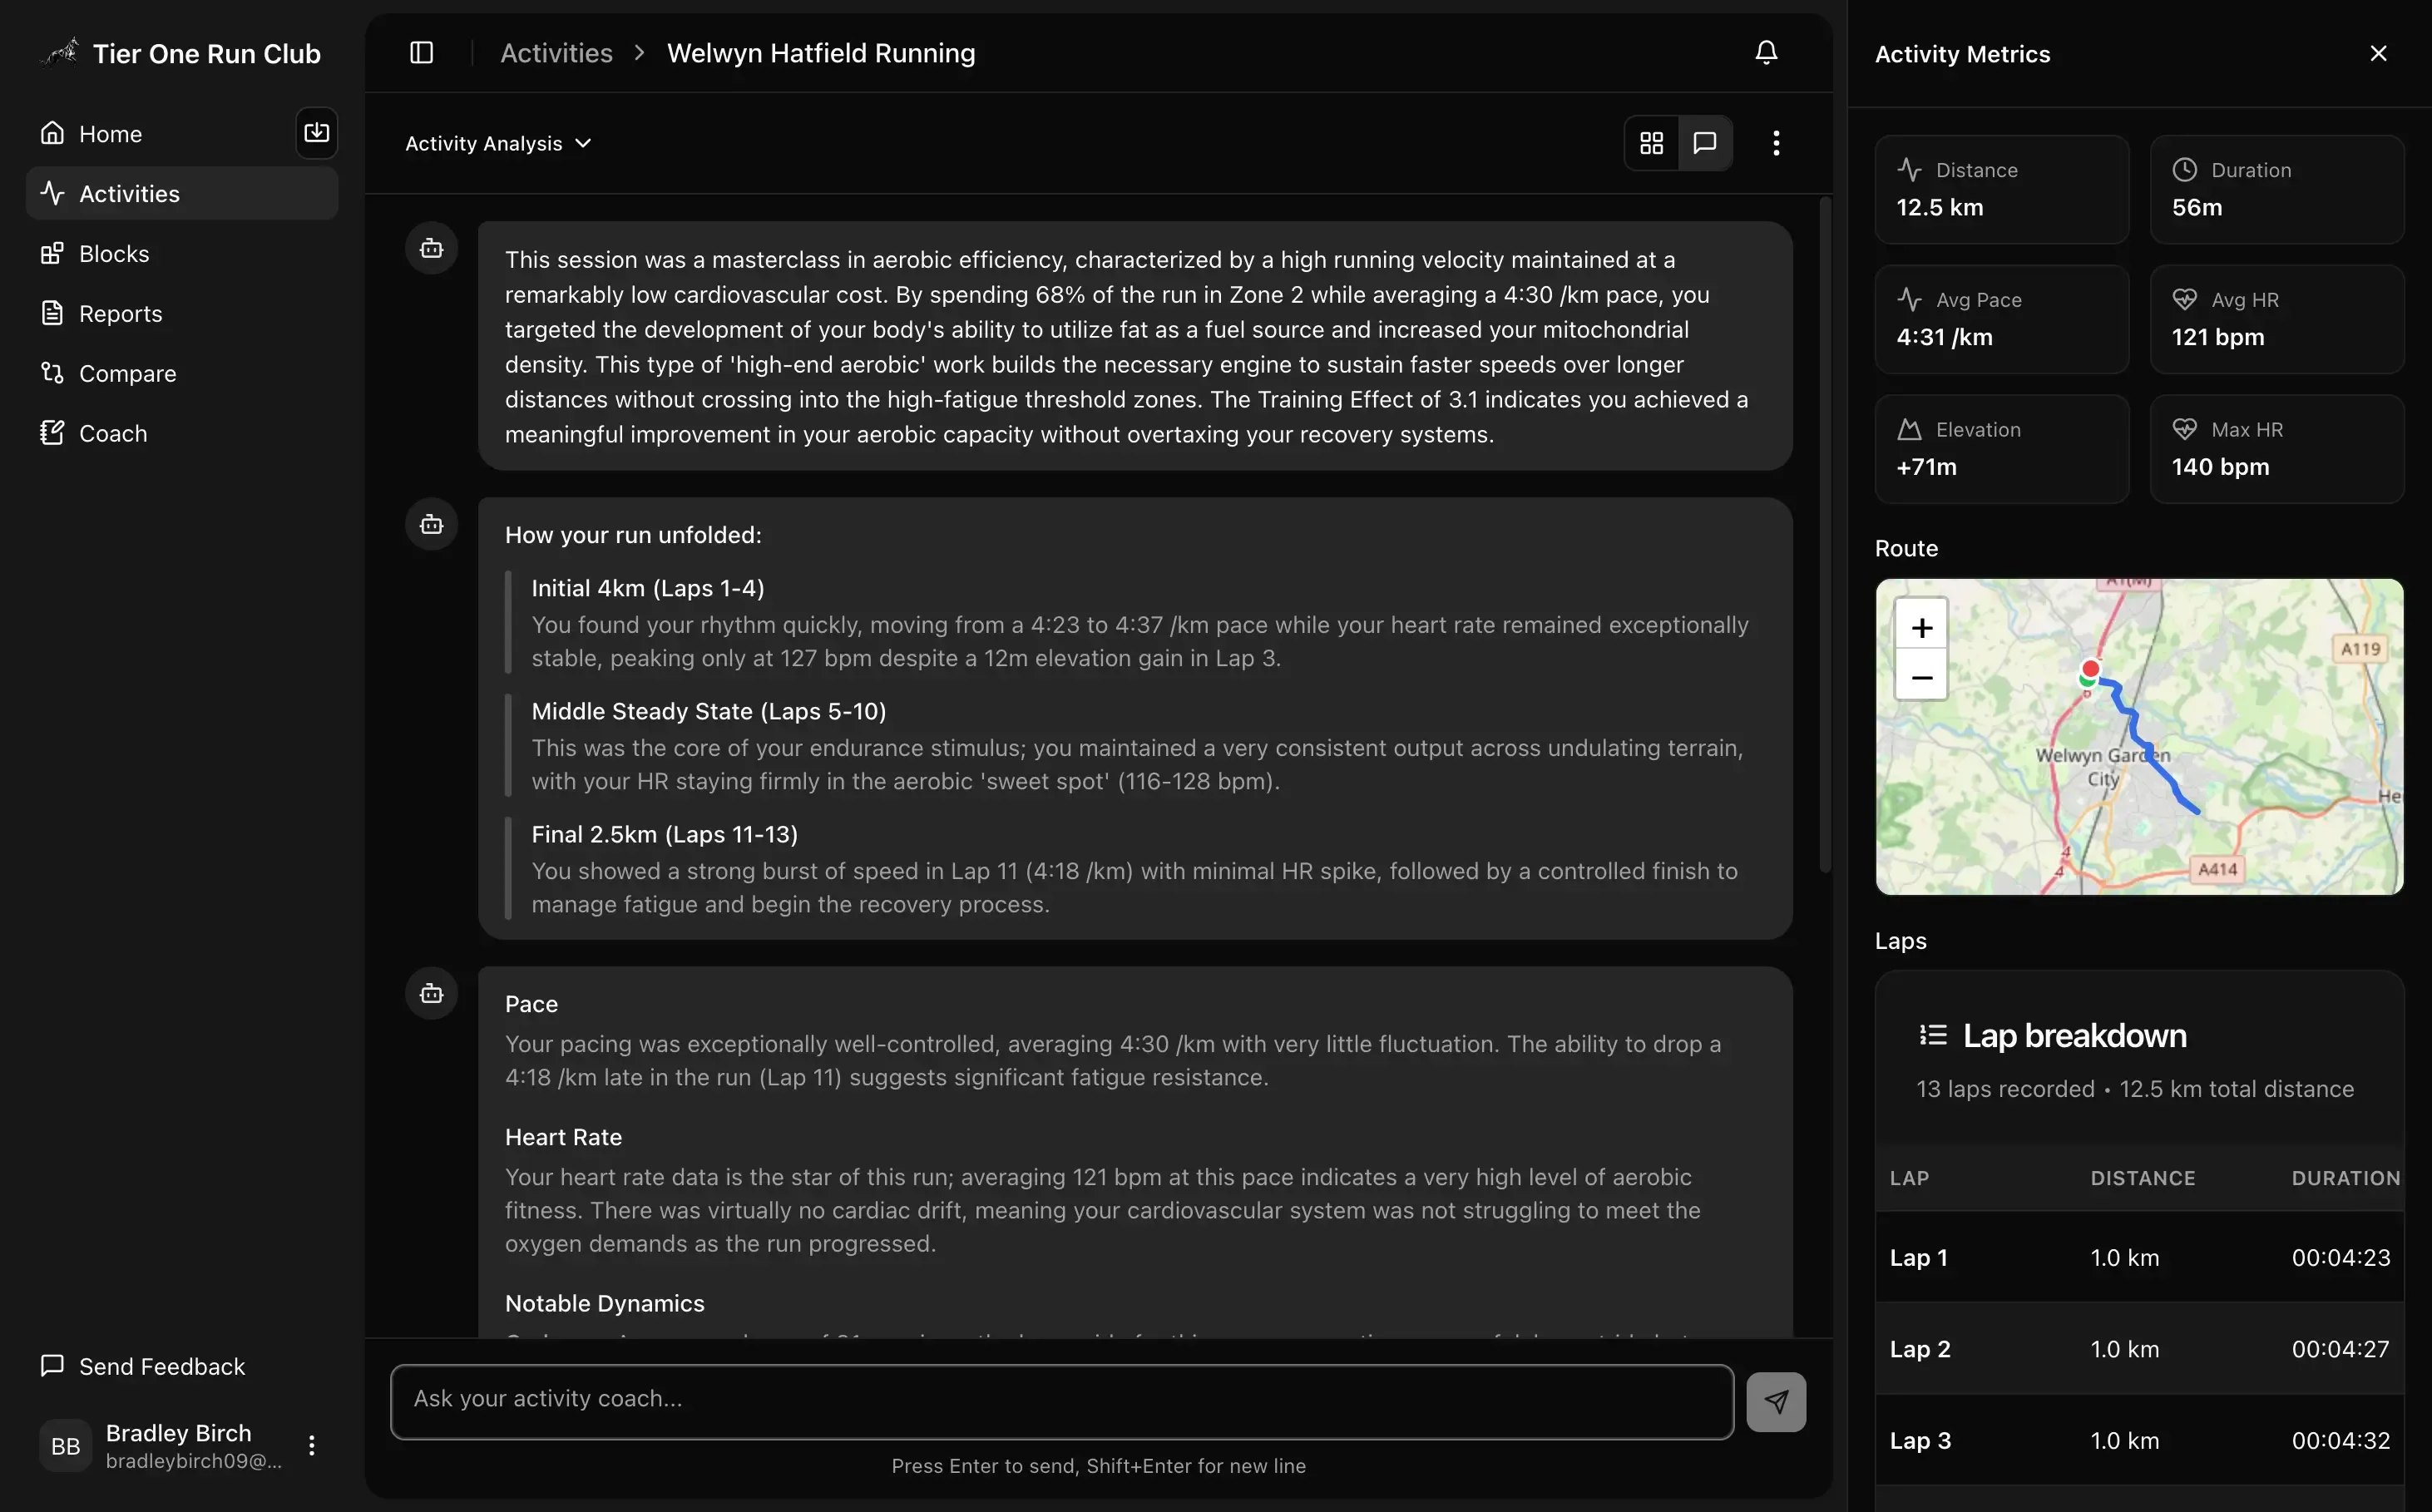The height and width of the screenshot is (1512, 2432).
Task: Open Bradley Birch account options menu
Action: click(x=311, y=1445)
